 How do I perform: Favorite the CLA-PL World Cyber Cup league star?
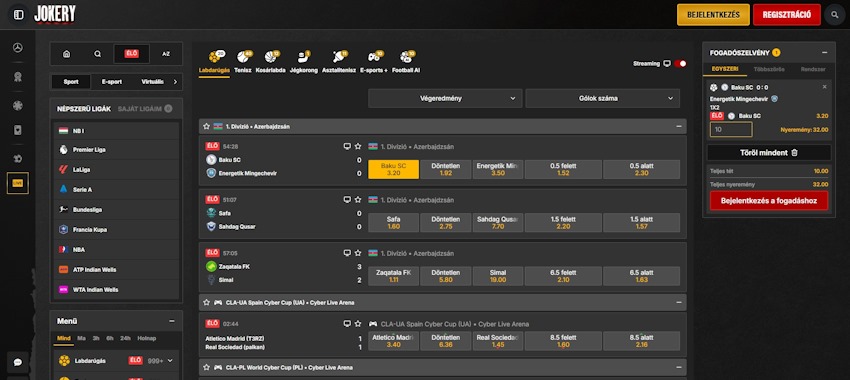click(207, 368)
